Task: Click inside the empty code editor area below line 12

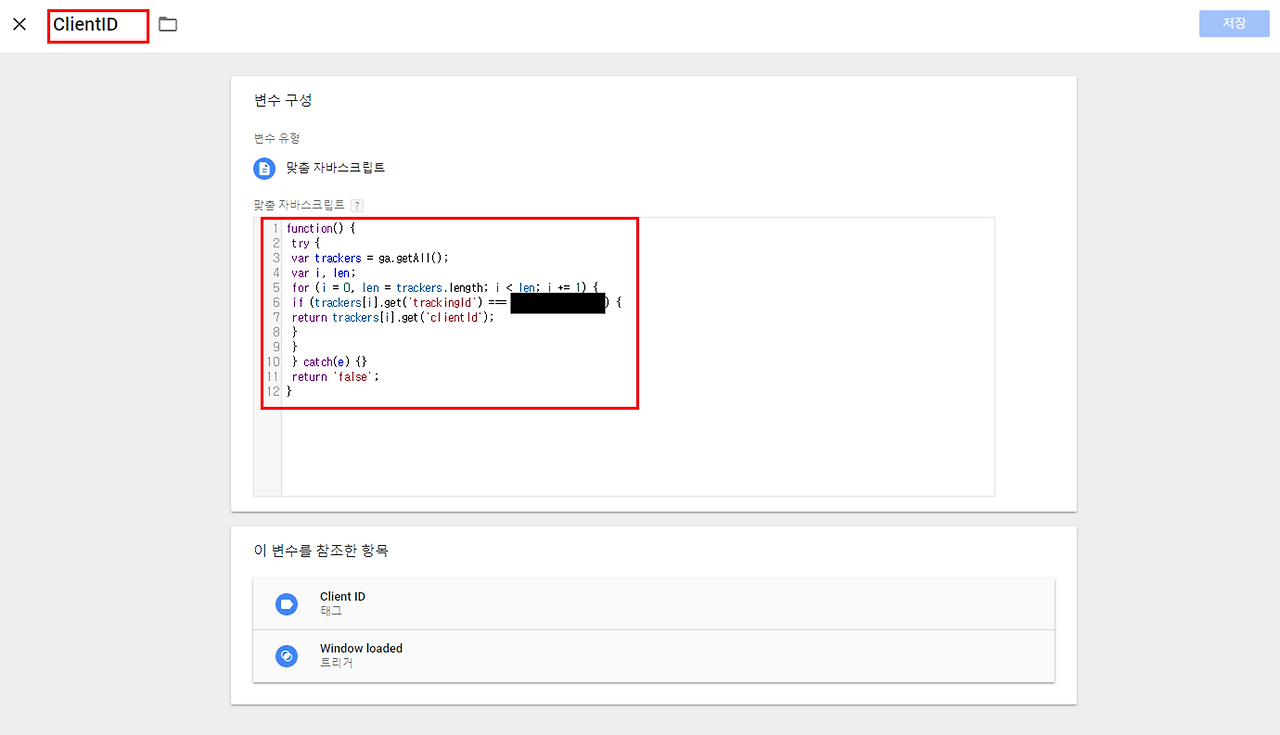Action: (x=637, y=450)
